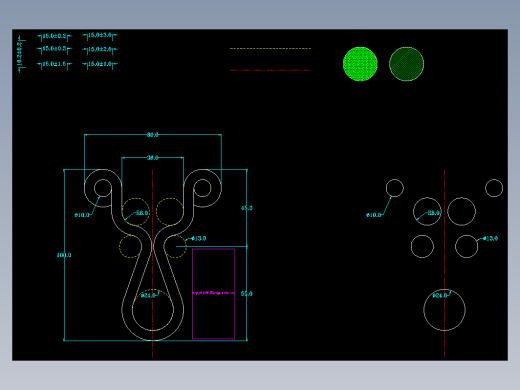Click the magenta text inside the rectangle

coord(214,293)
